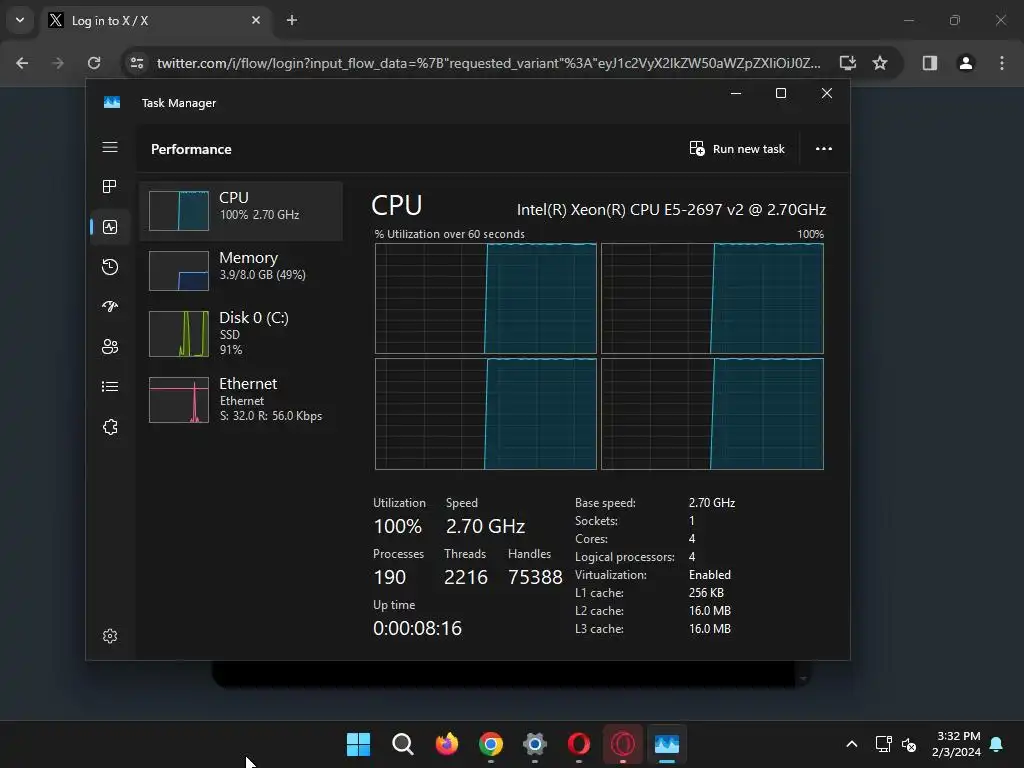Image resolution: width=1024 pixels, height=768 pixels.
Task: Open the tab search dropdown arrow
Action: [20, 20]
